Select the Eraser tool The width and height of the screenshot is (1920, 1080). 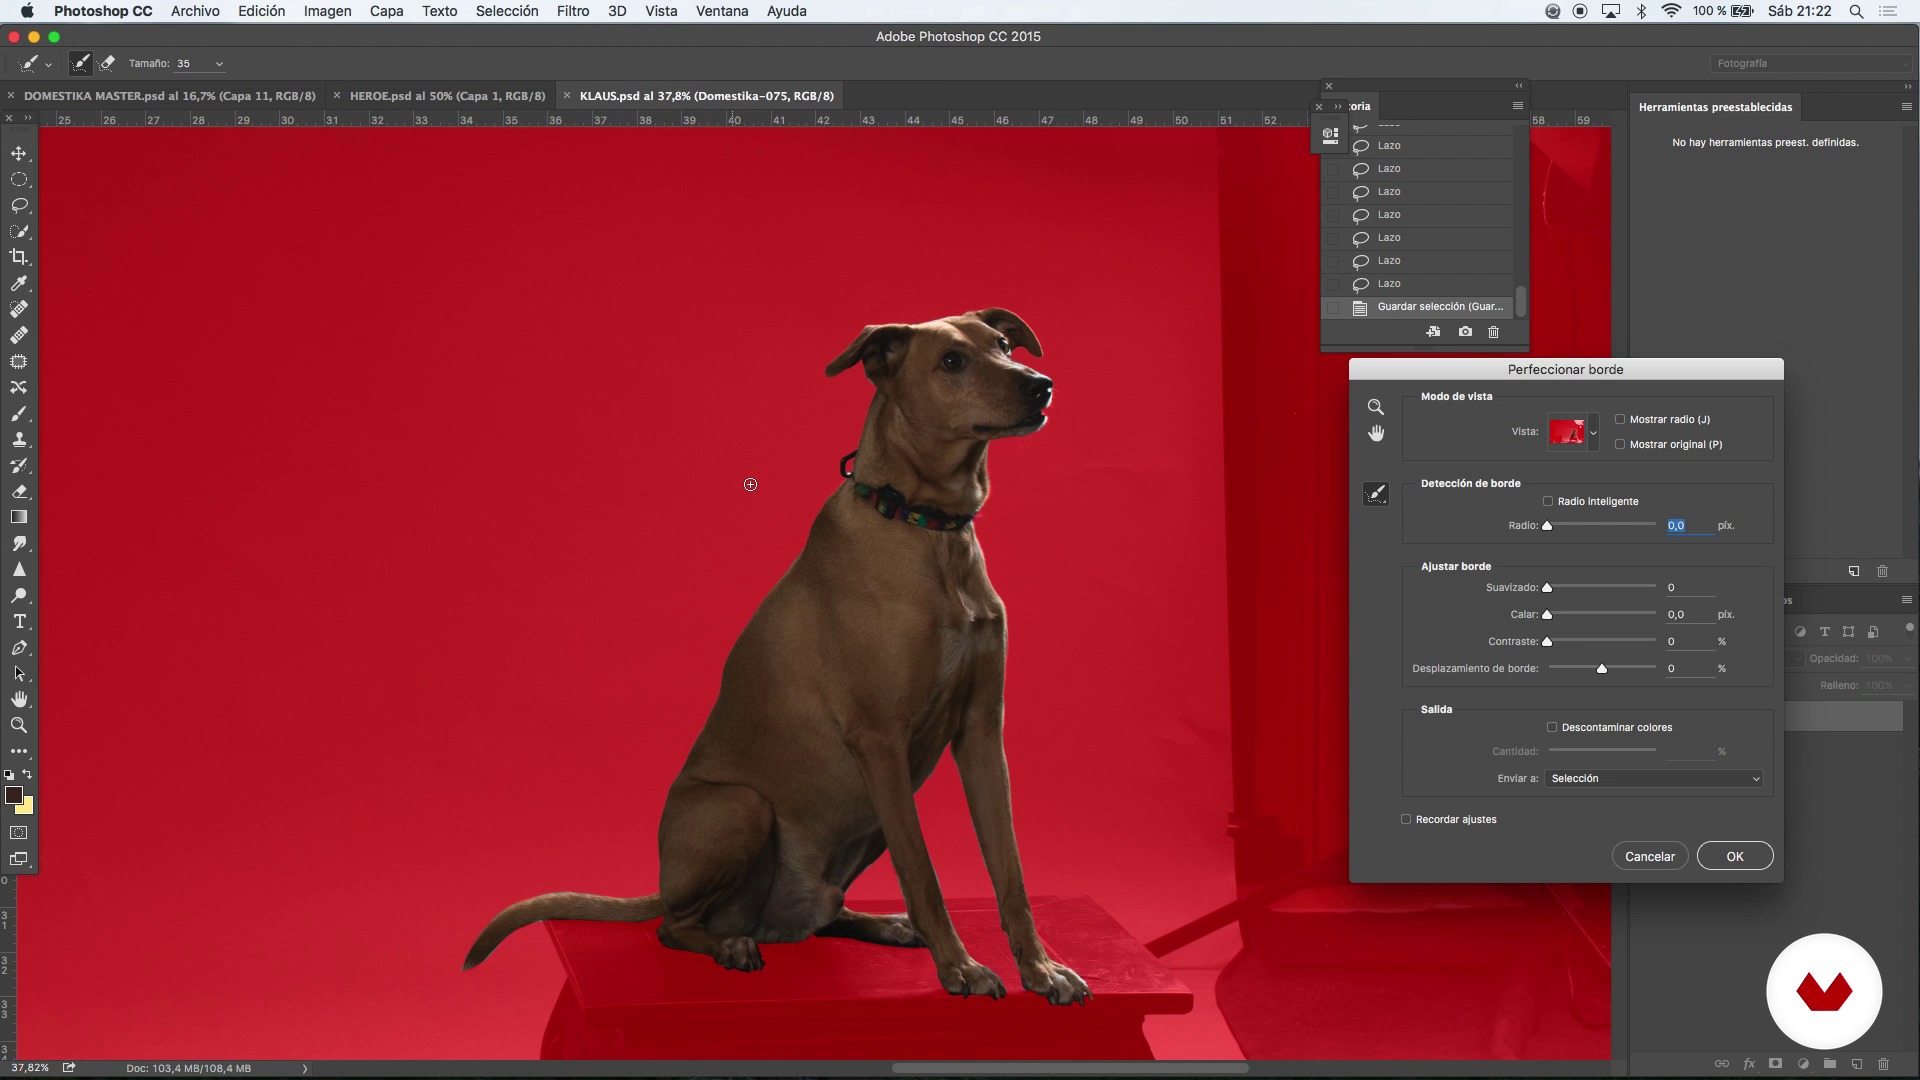pyautogui.click(x=19, y=492)
